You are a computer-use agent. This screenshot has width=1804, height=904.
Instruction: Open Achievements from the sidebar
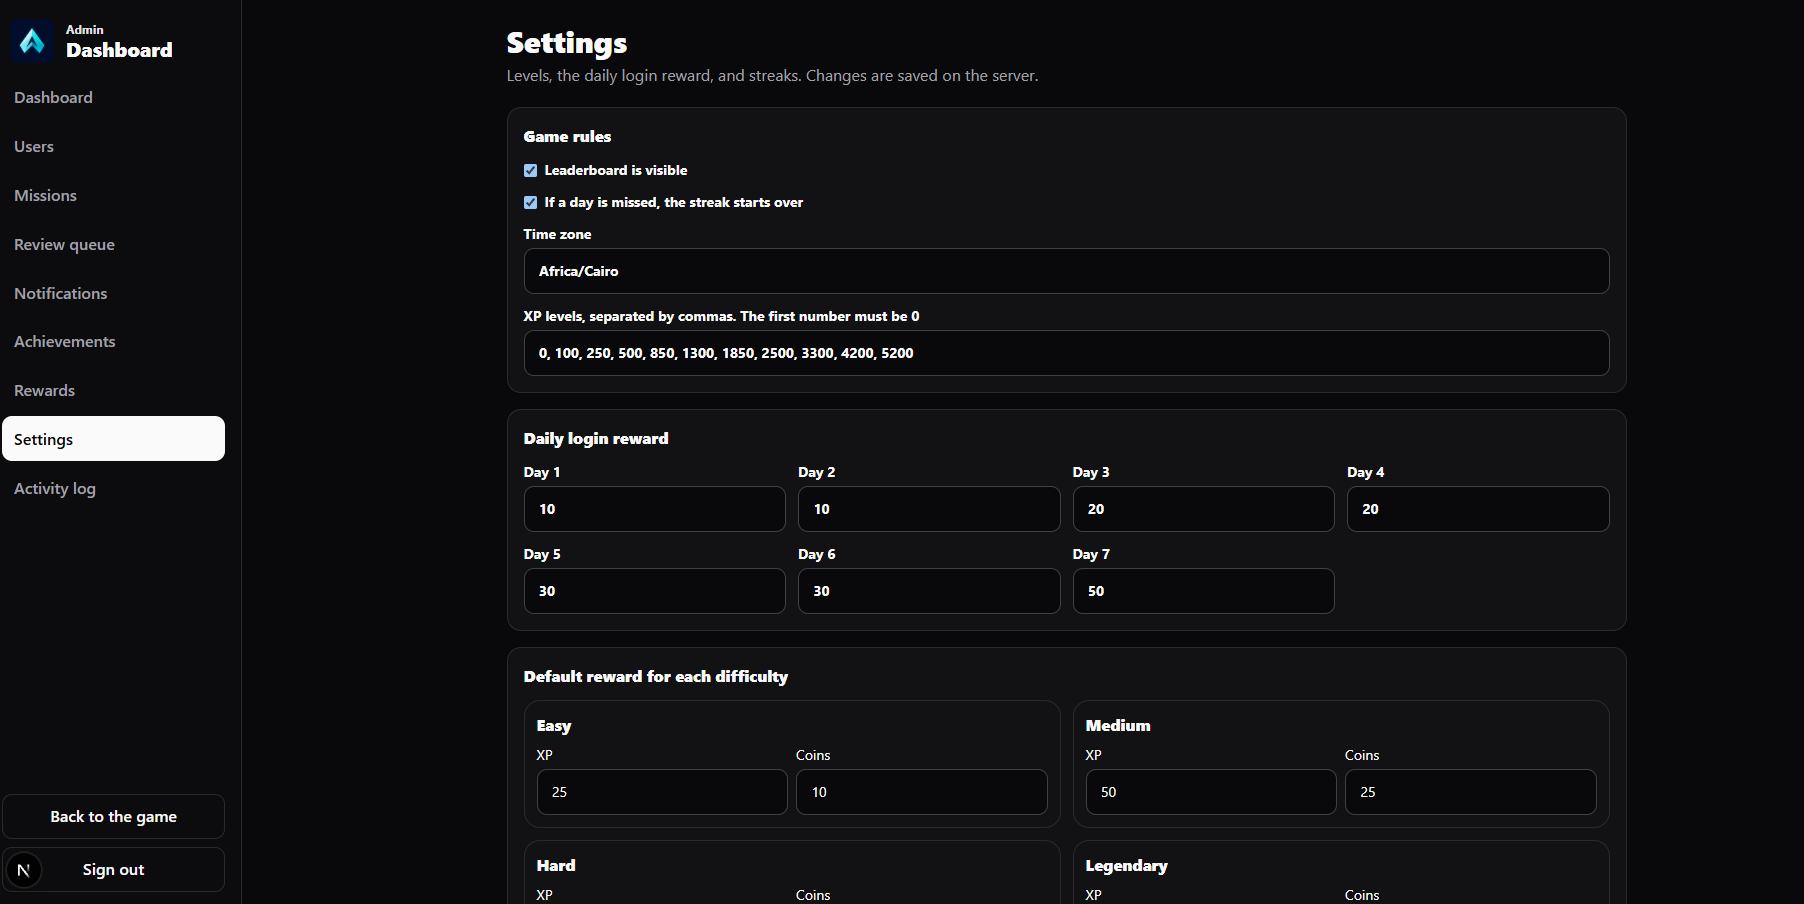tap(113, 342)
